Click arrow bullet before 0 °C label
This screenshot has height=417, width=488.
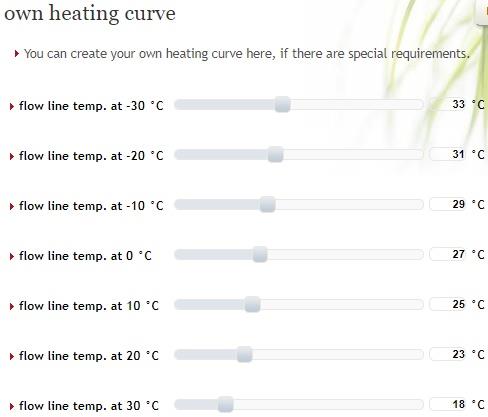tap(12, 256)
